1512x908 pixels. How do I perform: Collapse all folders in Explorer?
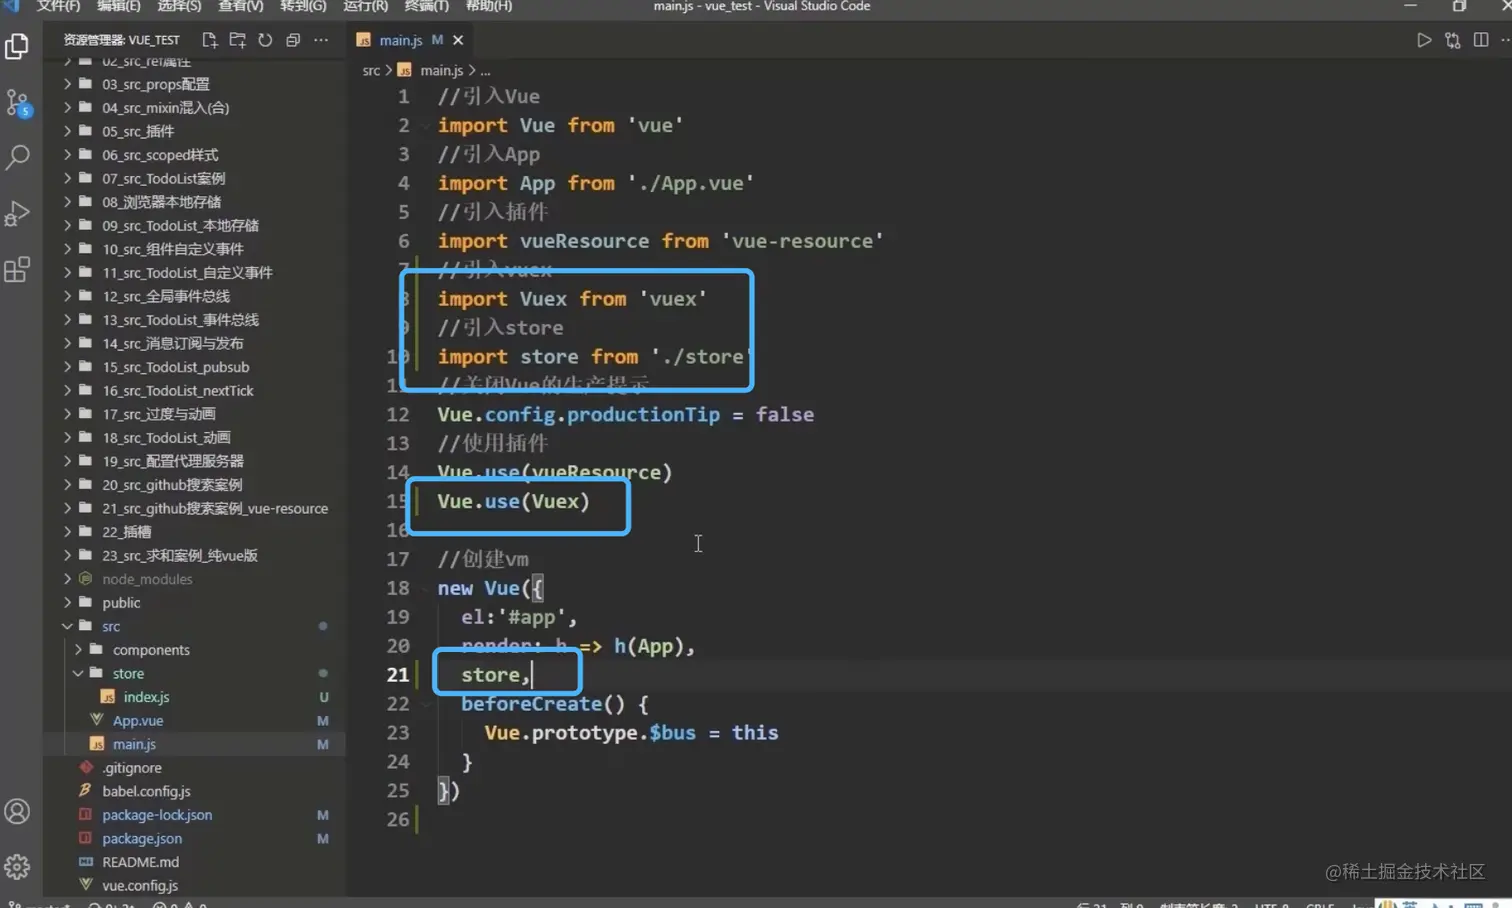pos(293,40)
